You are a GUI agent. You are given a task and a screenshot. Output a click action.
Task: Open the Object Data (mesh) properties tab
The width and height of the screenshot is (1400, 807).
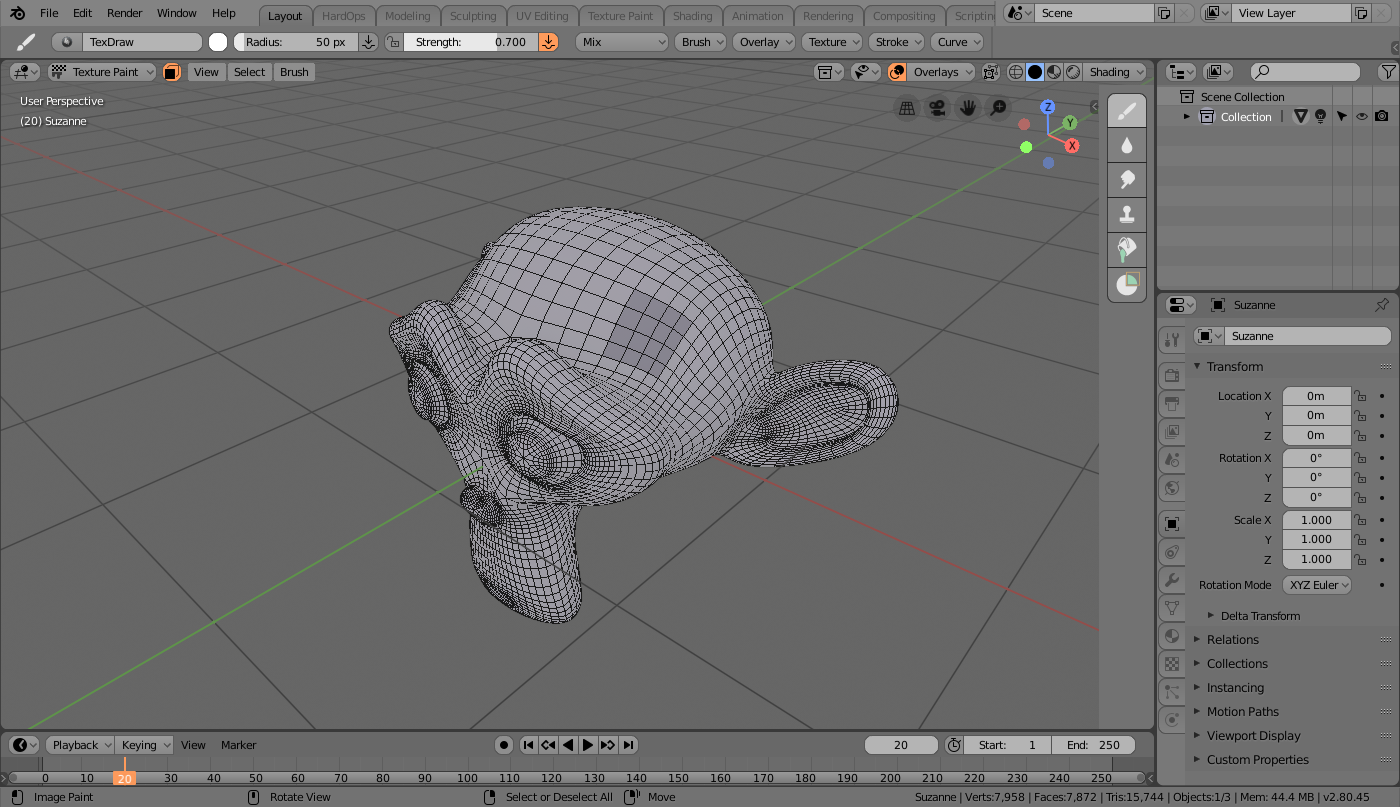click(1171, 608)
